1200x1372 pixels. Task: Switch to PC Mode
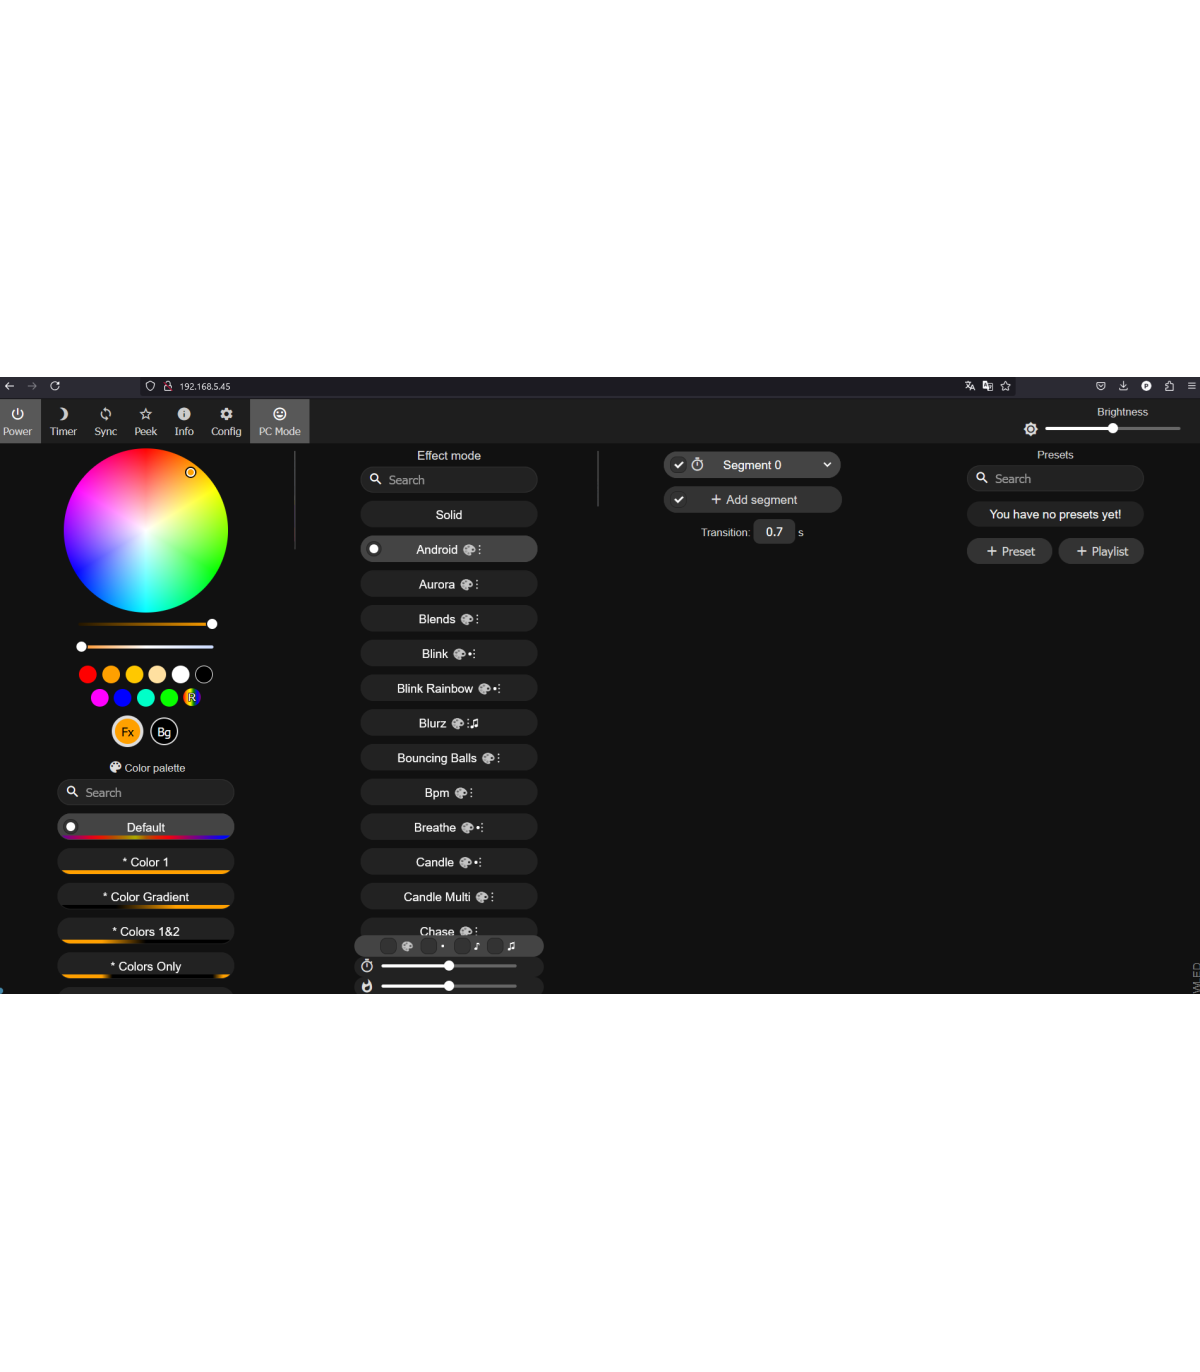280,421
